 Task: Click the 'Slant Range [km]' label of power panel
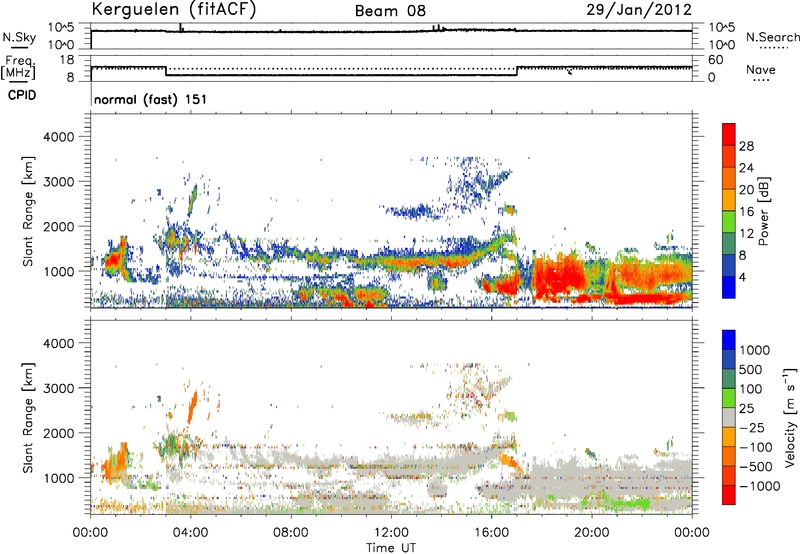(x=28, y=211)
